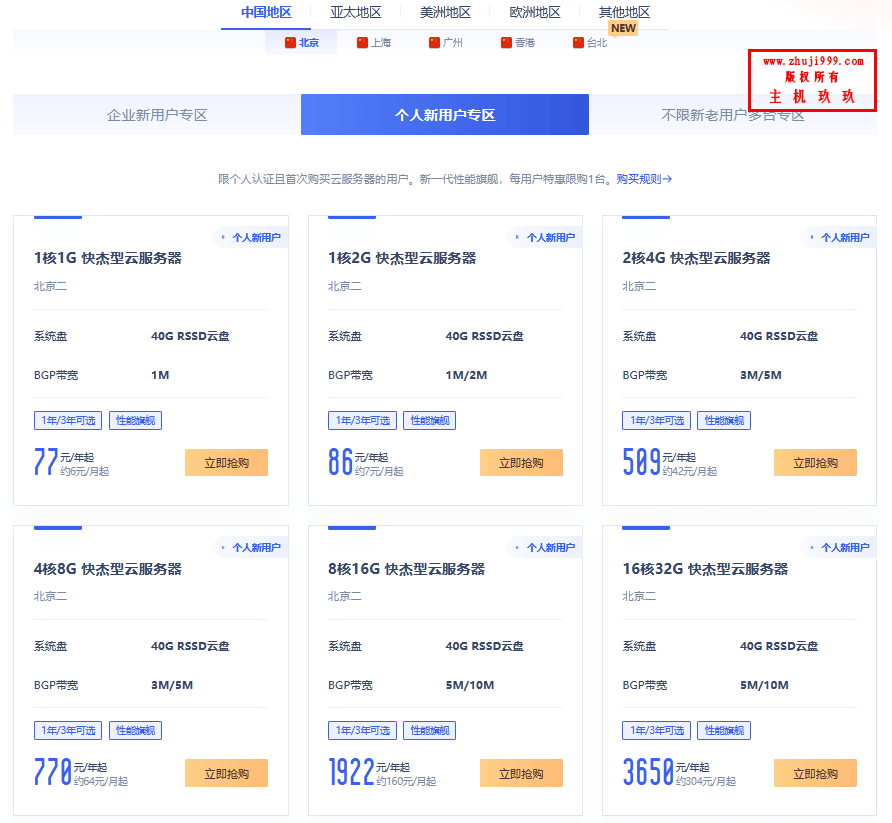This screenshot has width=892, height=823.
Task: Select the 中国地区 region tab
Action: coord(266,13)
